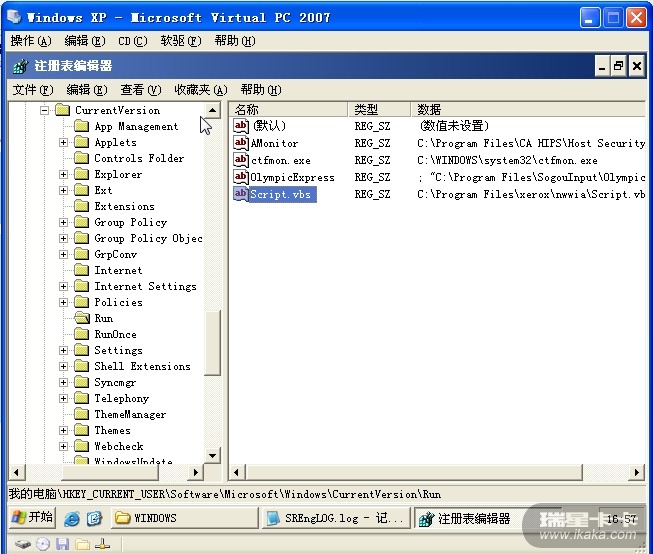Expand the Shell Extensions key

[x=63, y=367]
